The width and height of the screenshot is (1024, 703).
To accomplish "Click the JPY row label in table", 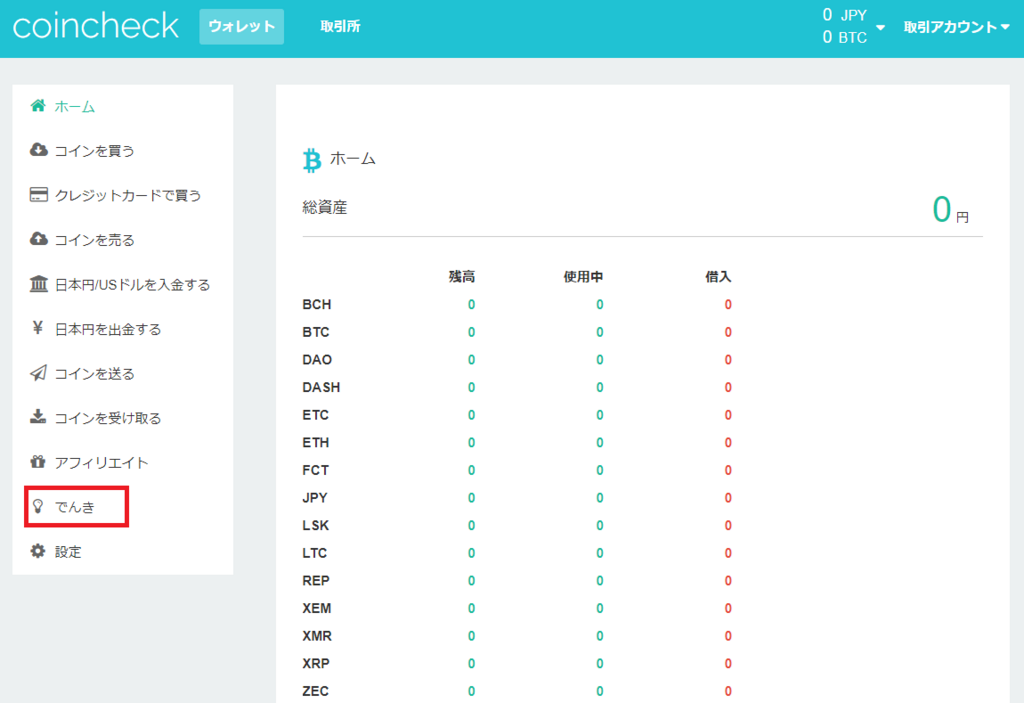I will (x=315, y=497).
